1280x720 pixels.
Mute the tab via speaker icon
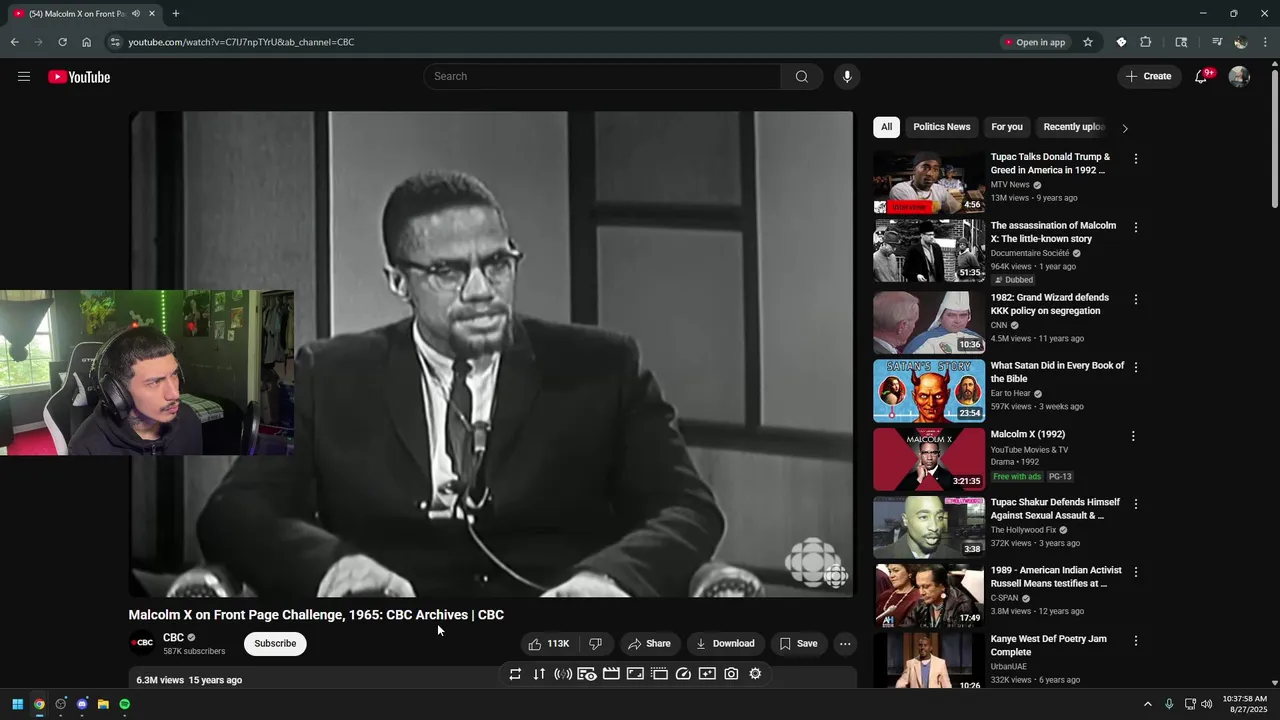point(136,14)
